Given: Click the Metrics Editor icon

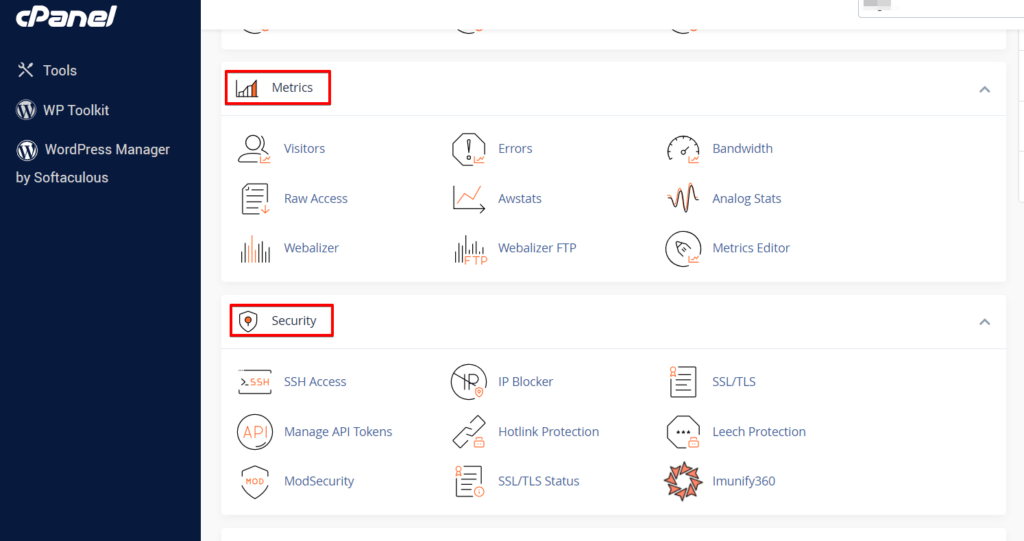Looking at the screenshot, I should click(683, 248).
